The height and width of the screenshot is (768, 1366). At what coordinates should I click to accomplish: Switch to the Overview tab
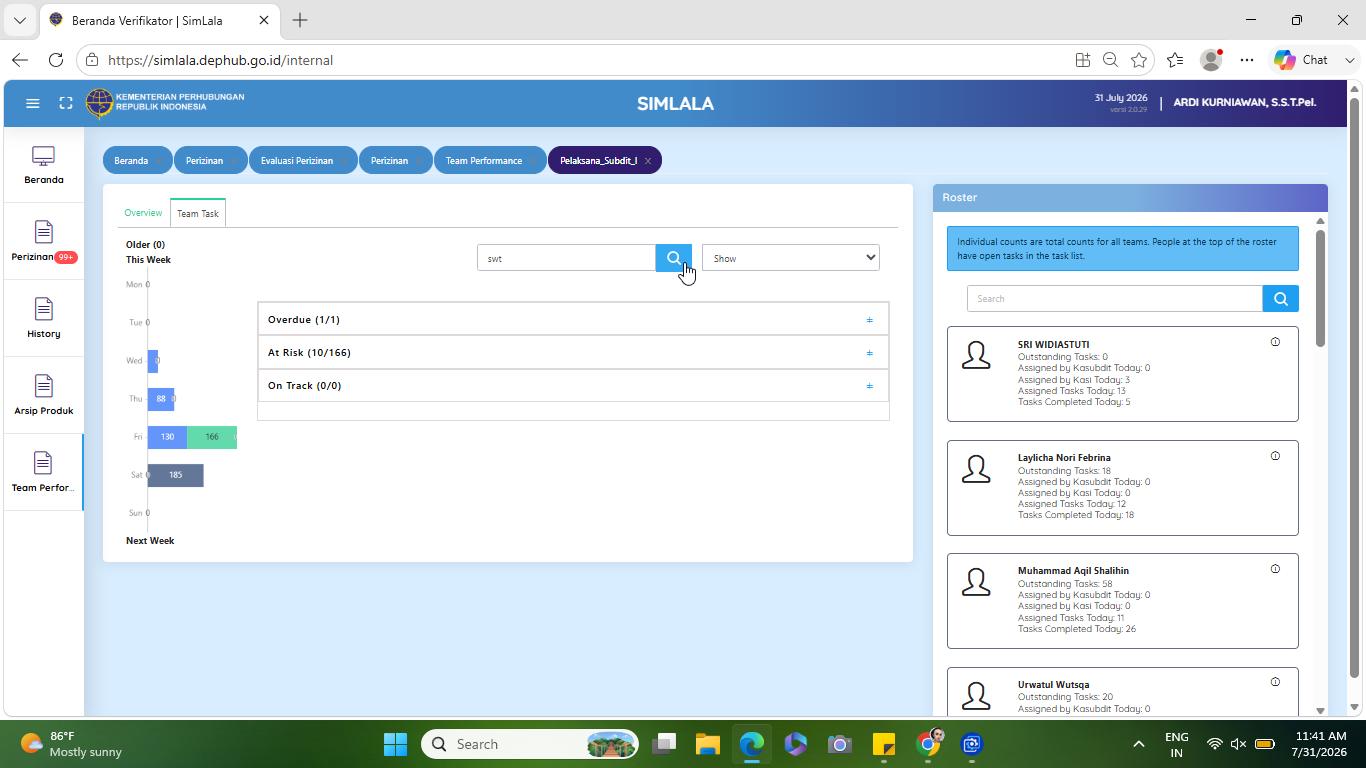point(143,213)
